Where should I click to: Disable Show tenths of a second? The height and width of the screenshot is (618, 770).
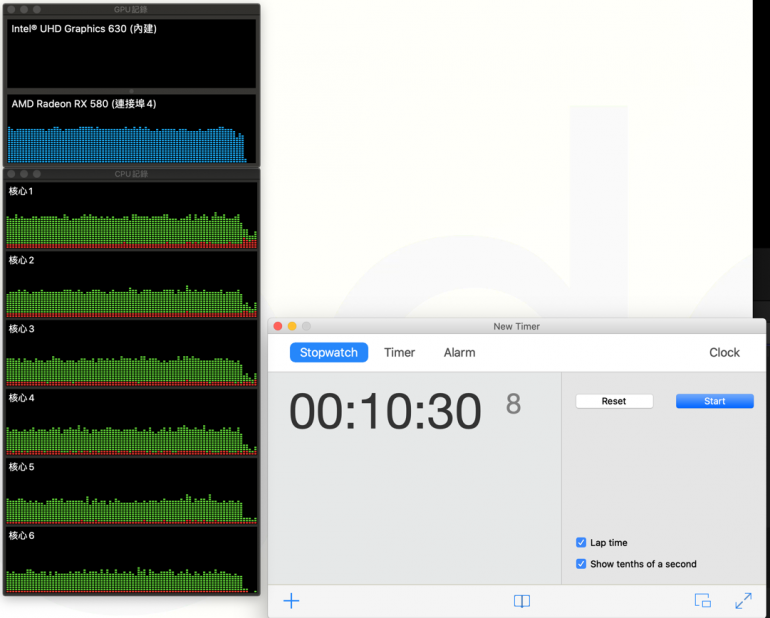(x=581, y=564)
